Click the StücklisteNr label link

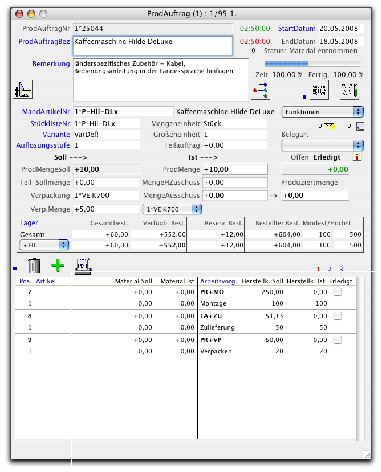tap(50, 124)
